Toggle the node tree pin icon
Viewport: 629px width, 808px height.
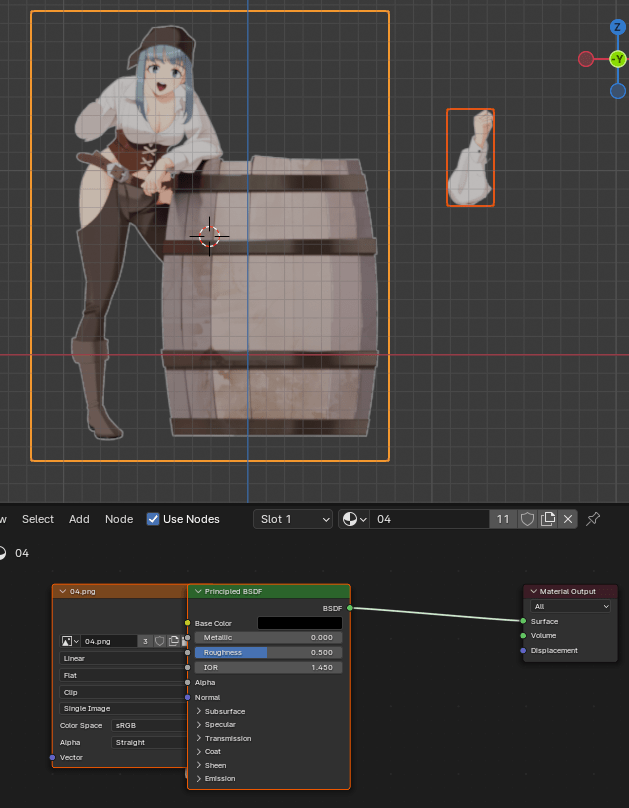tap(593, 519)
